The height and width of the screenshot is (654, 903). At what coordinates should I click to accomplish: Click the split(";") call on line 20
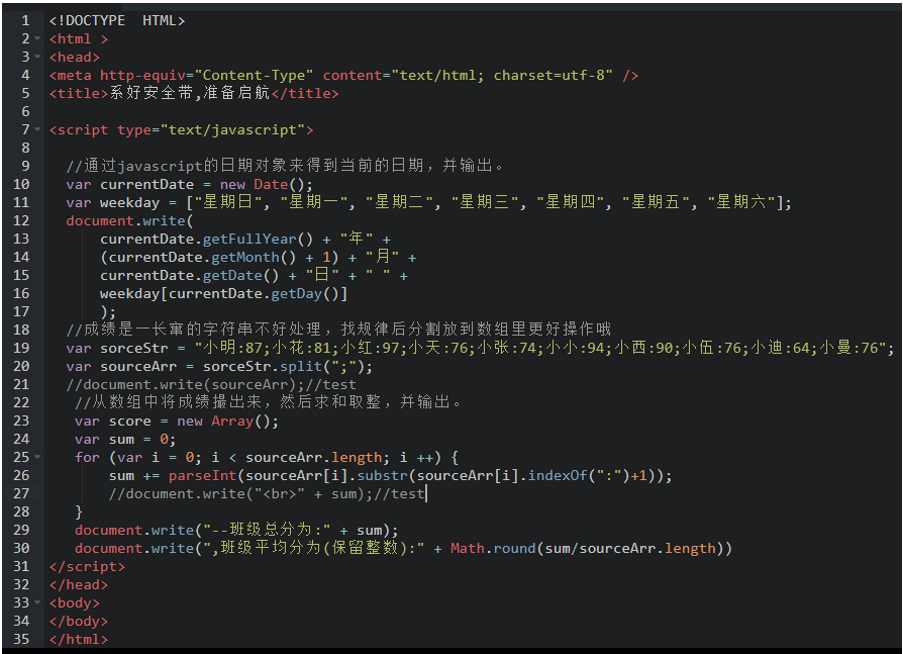(321, 367)
